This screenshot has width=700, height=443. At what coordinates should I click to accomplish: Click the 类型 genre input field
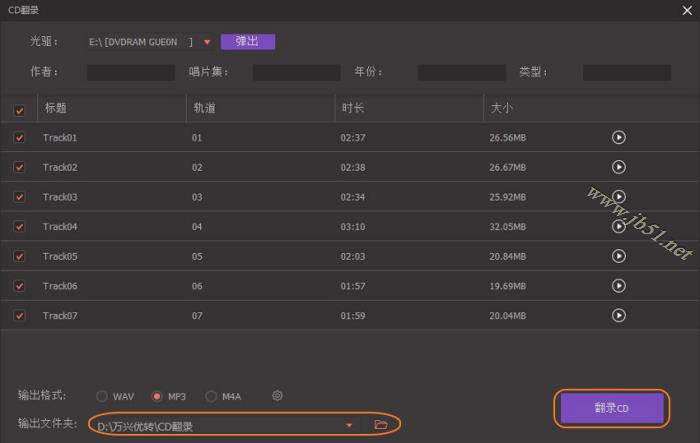tap(627, 72)
